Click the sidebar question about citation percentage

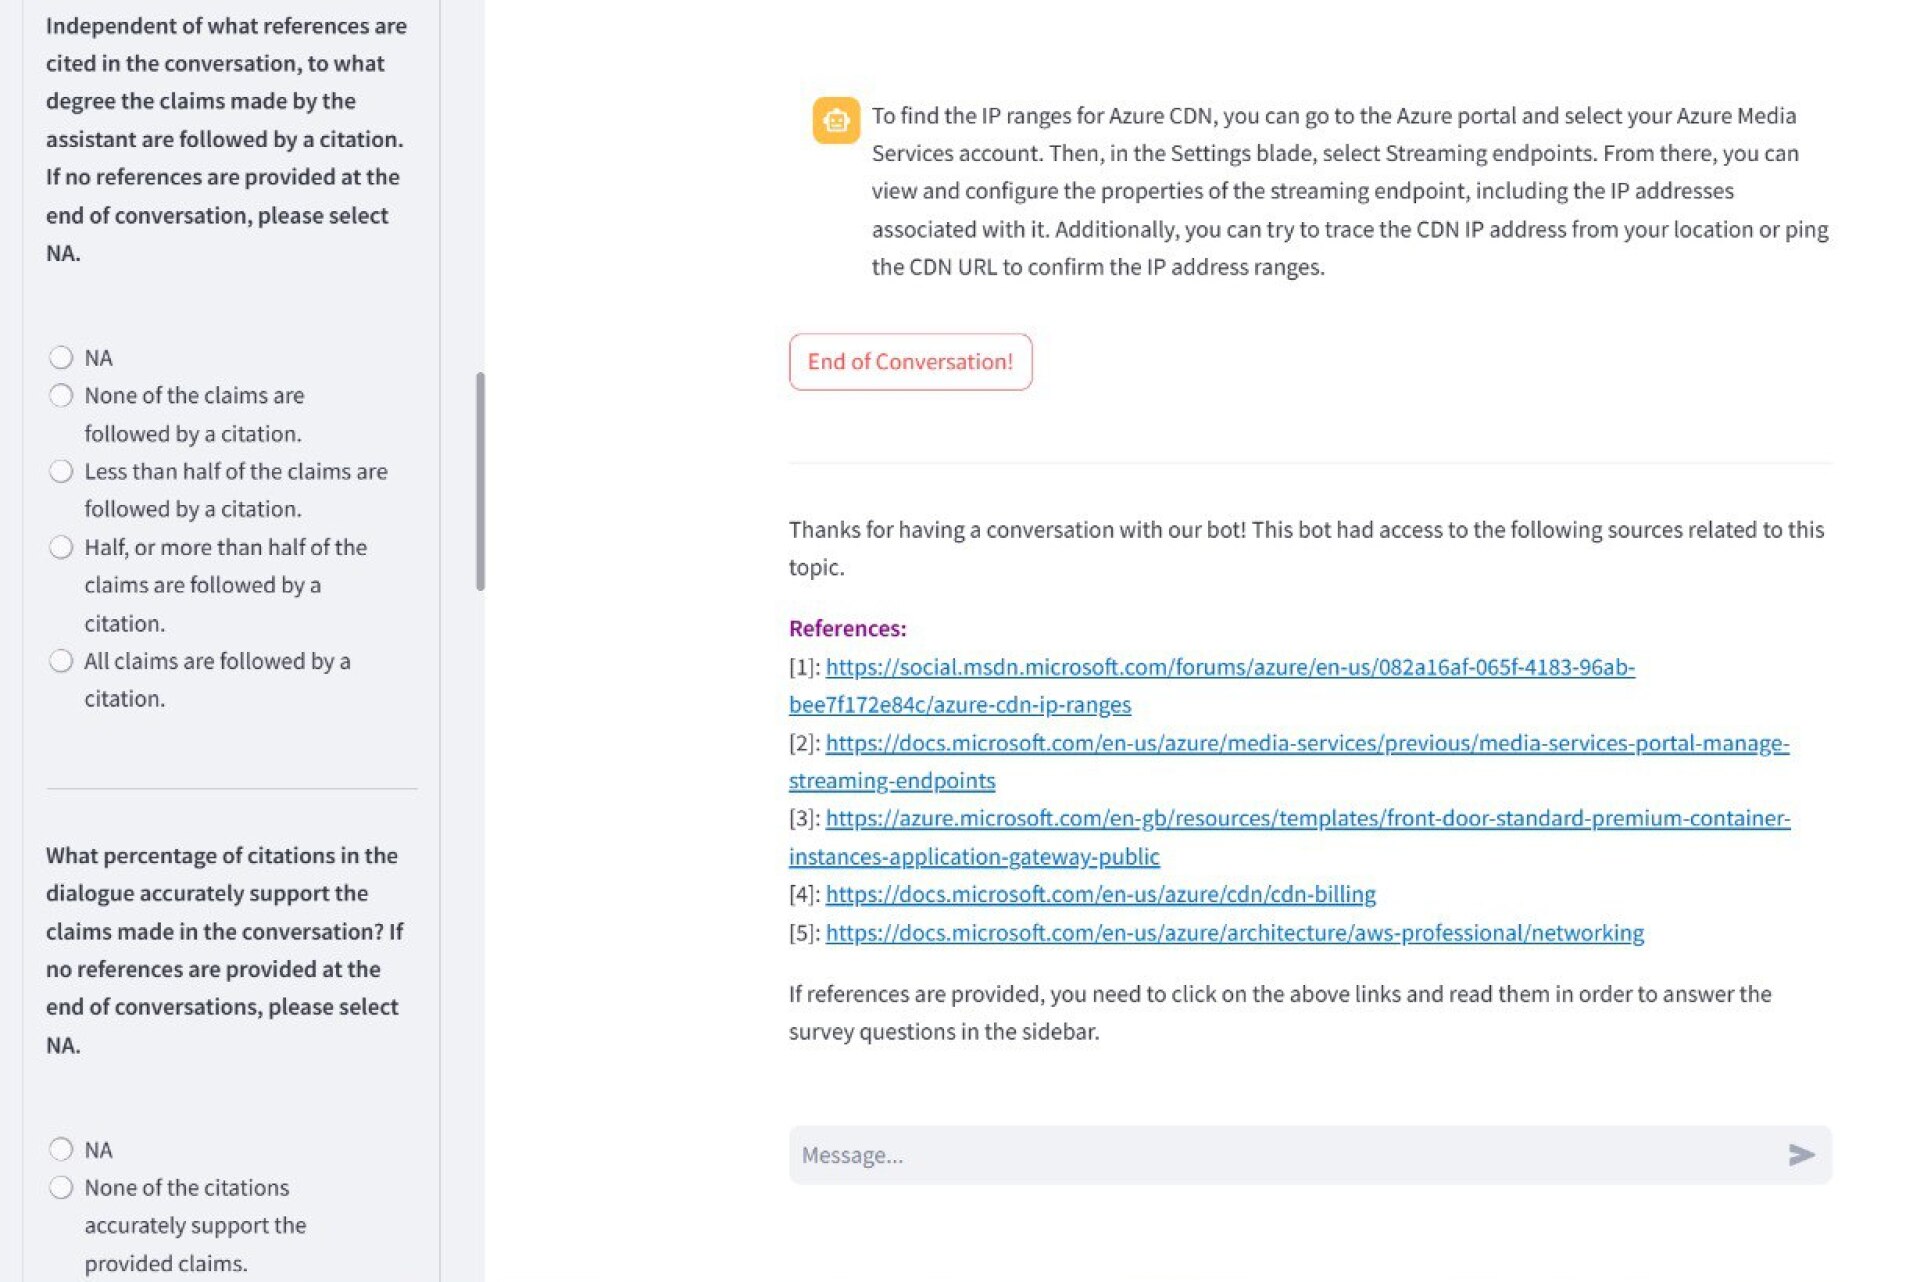224,949
